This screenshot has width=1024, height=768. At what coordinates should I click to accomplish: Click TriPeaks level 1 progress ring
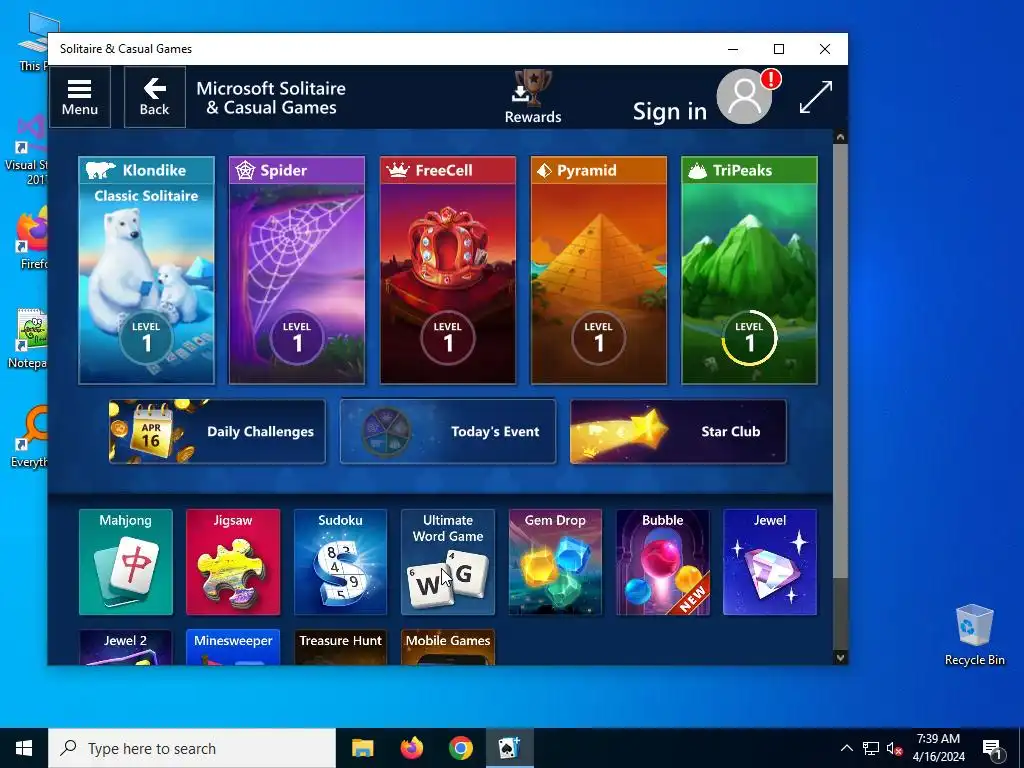coord(749,338)
